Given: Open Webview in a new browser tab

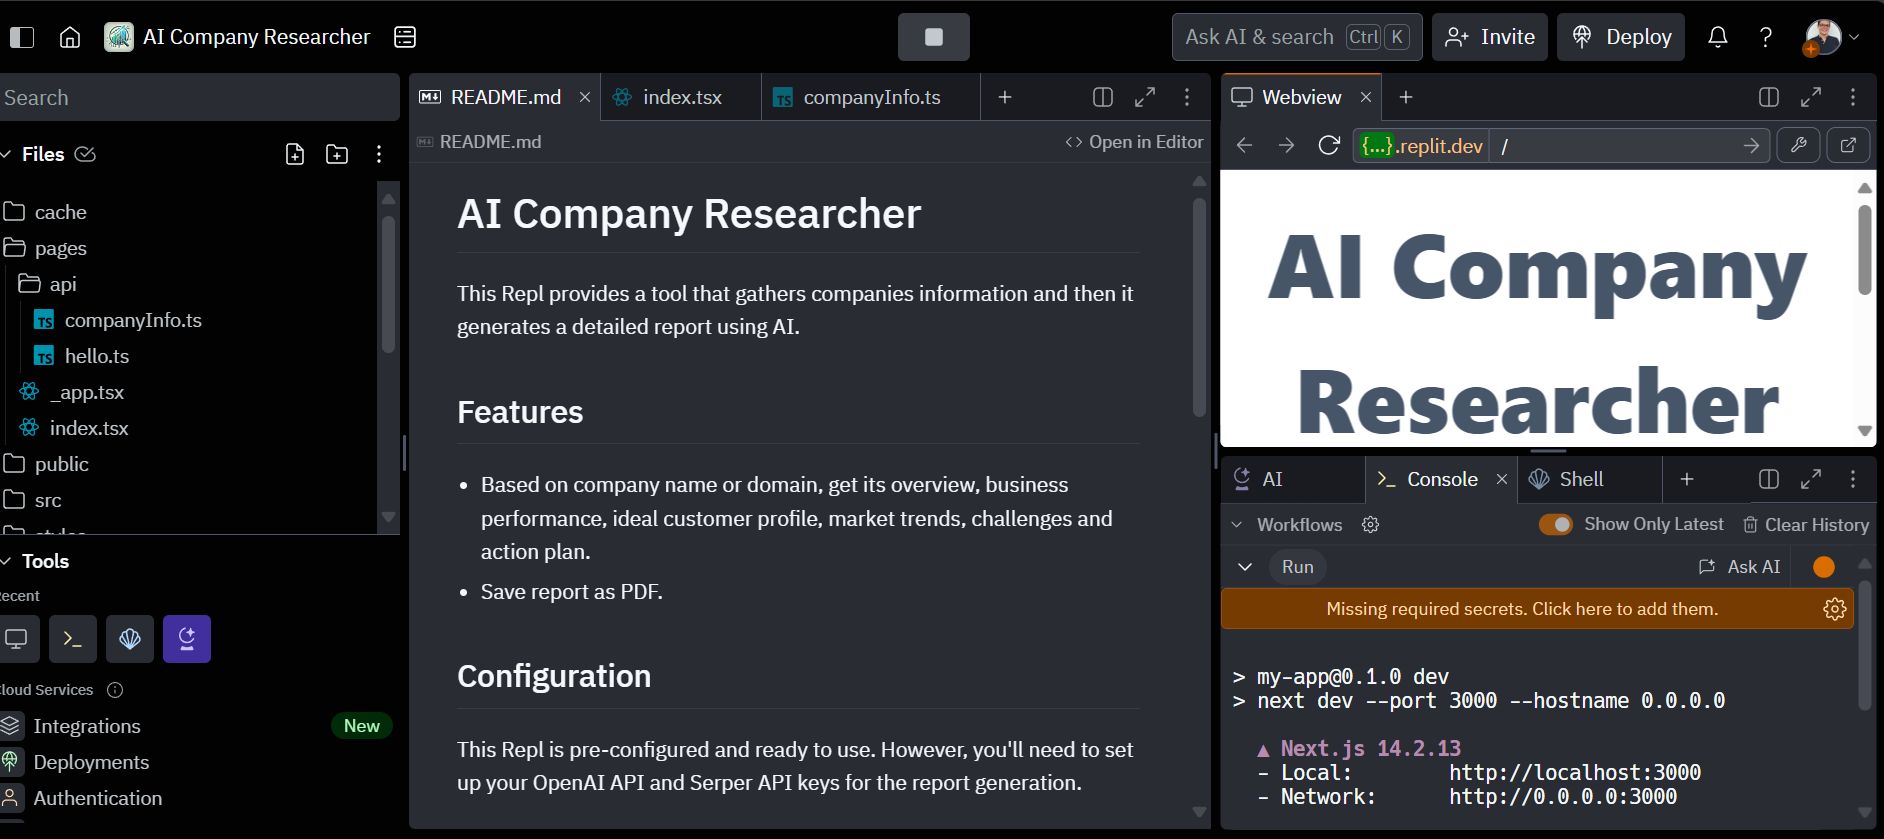Looking at the screenshot, I should click(1848, 146).
